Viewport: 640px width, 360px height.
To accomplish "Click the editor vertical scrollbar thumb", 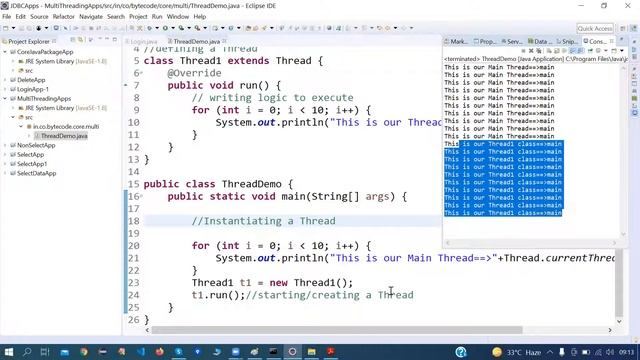I will [619, 283].
